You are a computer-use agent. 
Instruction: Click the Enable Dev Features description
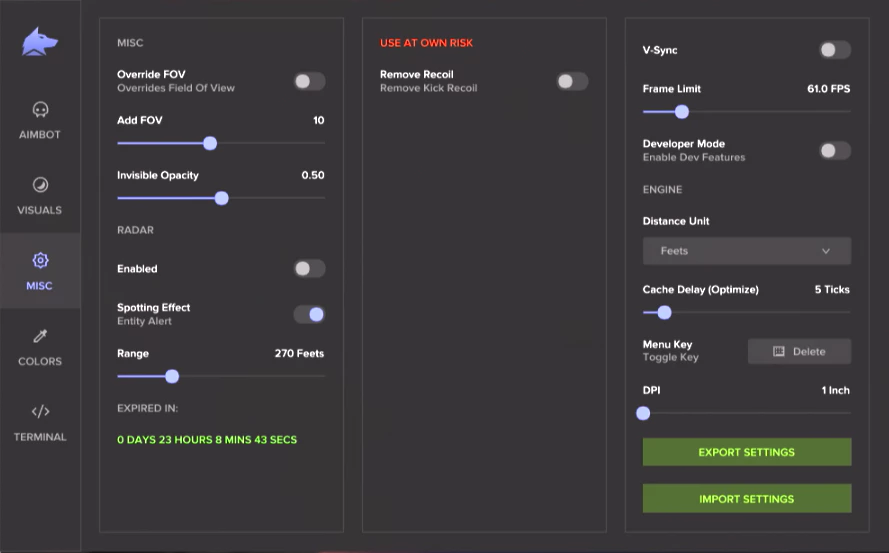click(x=694, y=157)
